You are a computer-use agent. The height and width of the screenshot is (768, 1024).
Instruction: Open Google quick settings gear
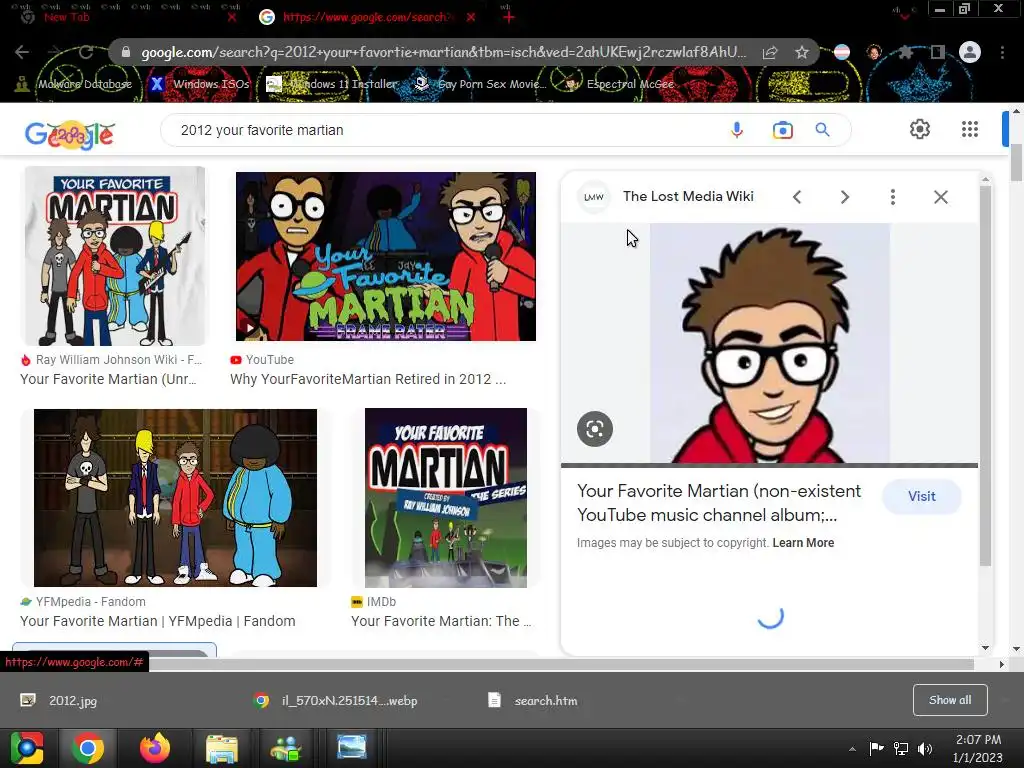click(x=920, y=129)
